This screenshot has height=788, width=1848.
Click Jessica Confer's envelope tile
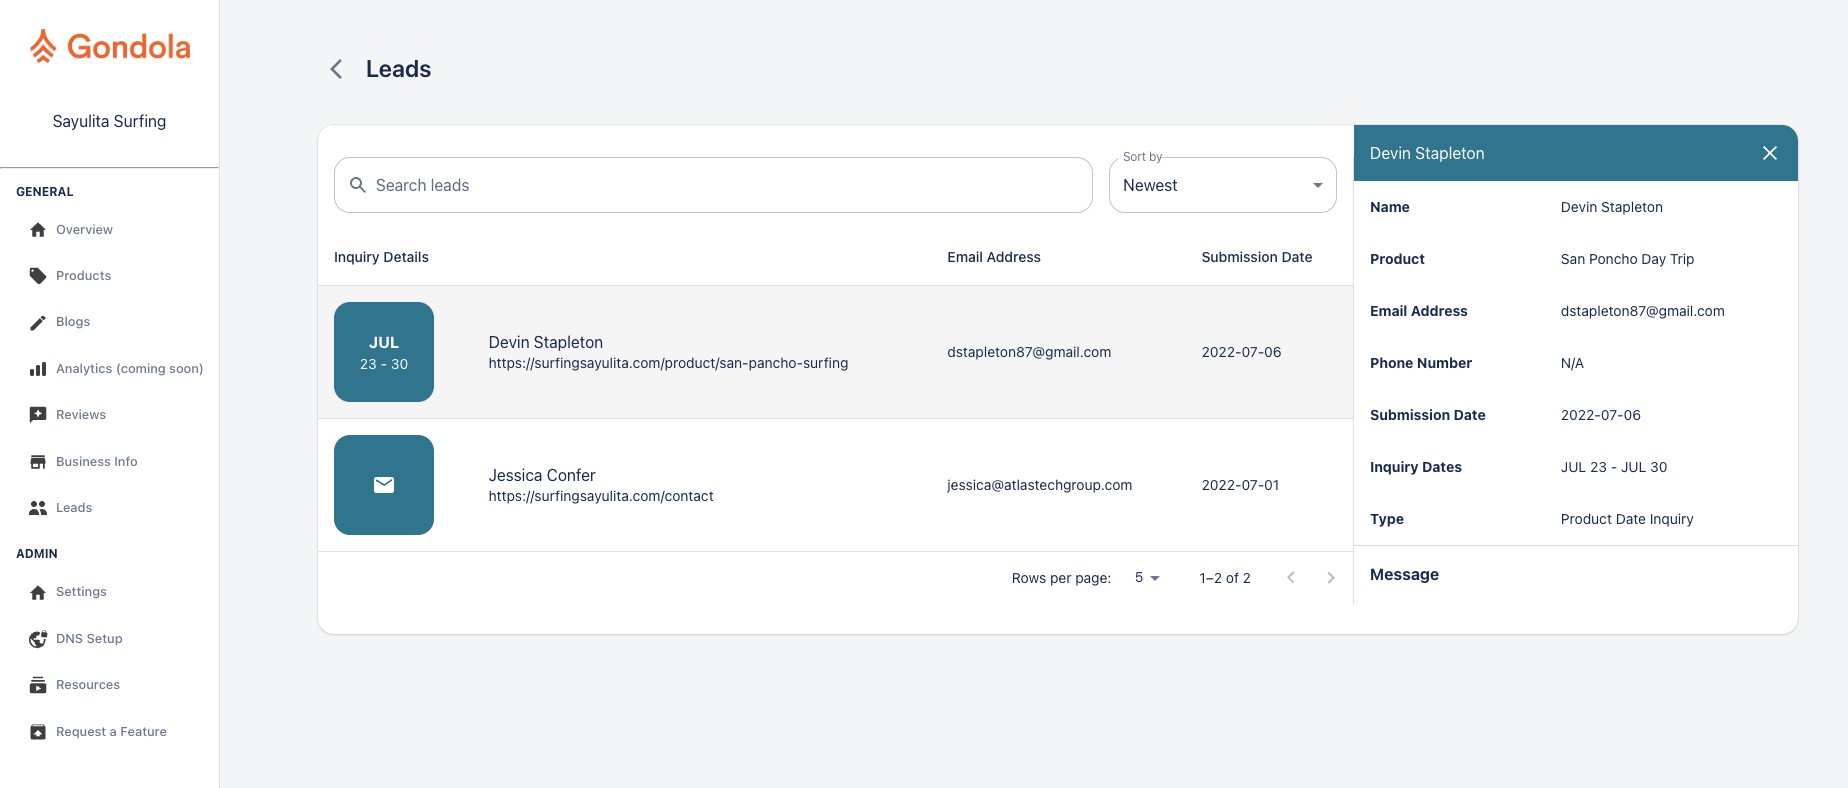click(x=384, y=485)
